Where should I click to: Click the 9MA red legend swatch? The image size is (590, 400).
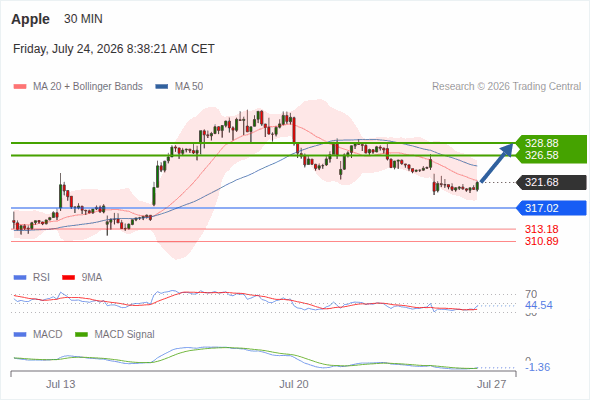pyautogui.click(x=68, y=278)
